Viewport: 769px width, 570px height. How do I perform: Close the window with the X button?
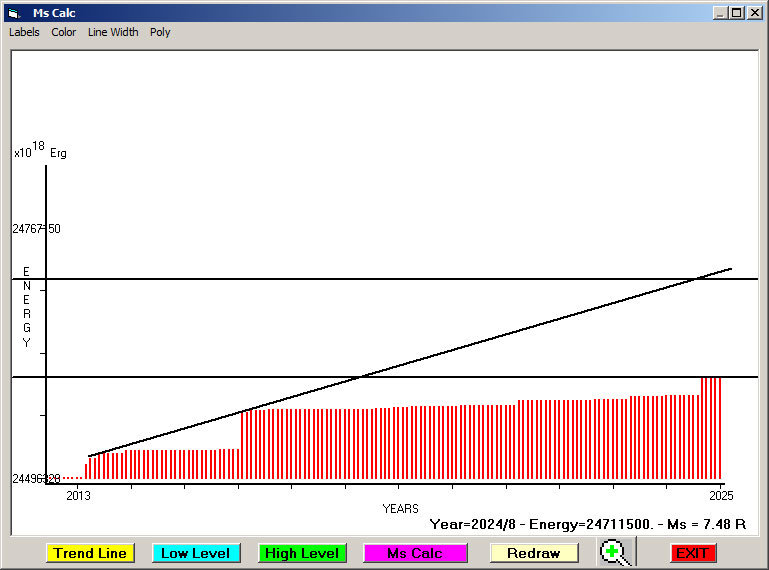tap(755, 13)
